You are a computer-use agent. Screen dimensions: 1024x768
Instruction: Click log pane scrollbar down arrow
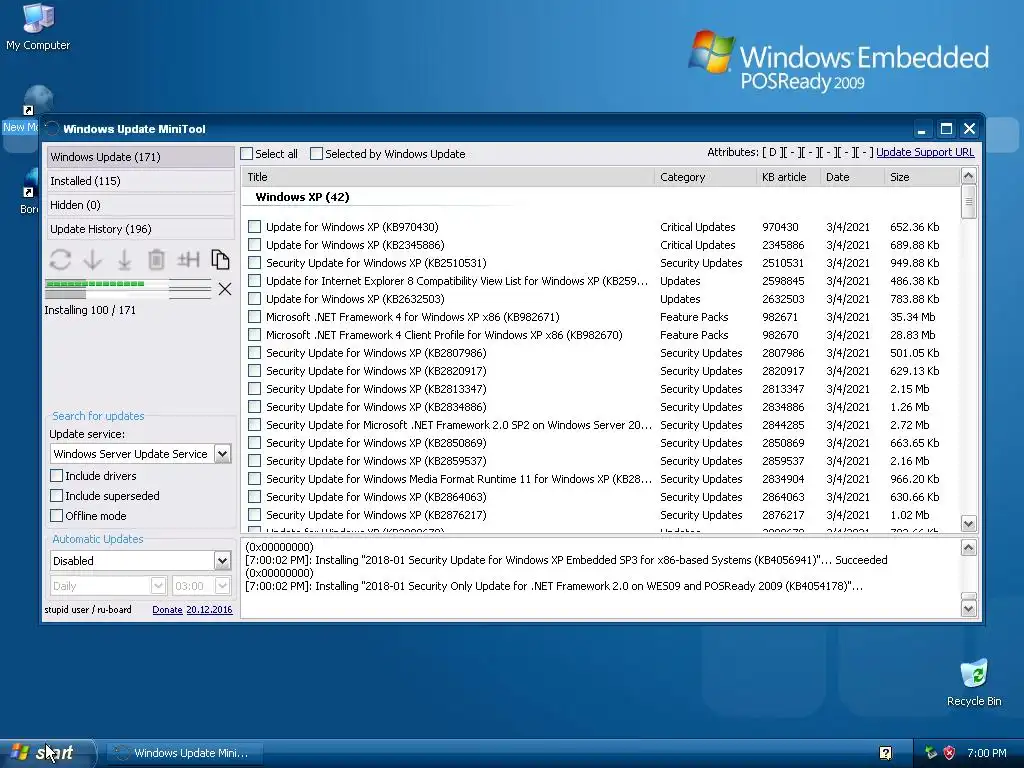tap(968, 608)
